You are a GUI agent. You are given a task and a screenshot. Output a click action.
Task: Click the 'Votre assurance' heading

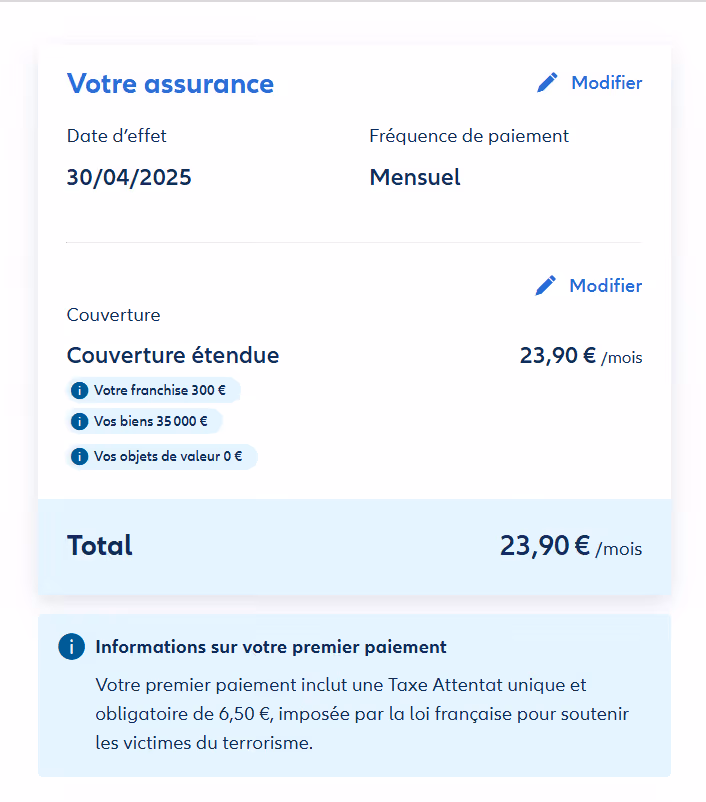pos(170,84)
